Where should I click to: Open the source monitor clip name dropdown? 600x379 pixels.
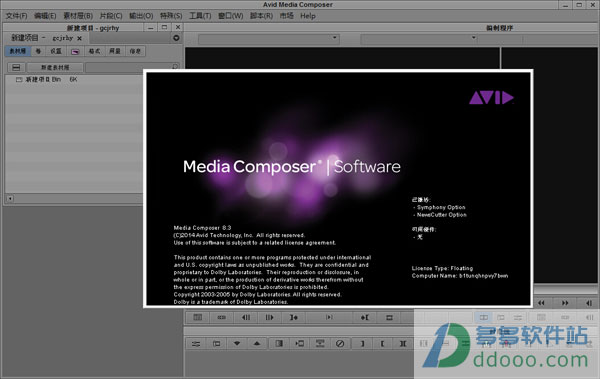268,38
